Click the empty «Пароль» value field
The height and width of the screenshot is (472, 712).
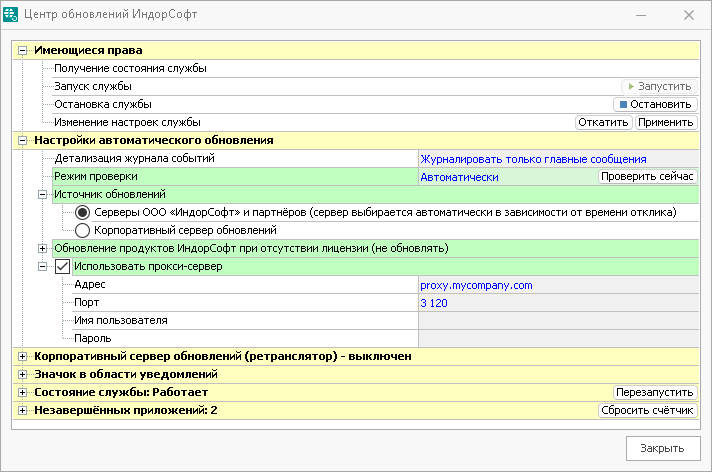tap(558, 338)
